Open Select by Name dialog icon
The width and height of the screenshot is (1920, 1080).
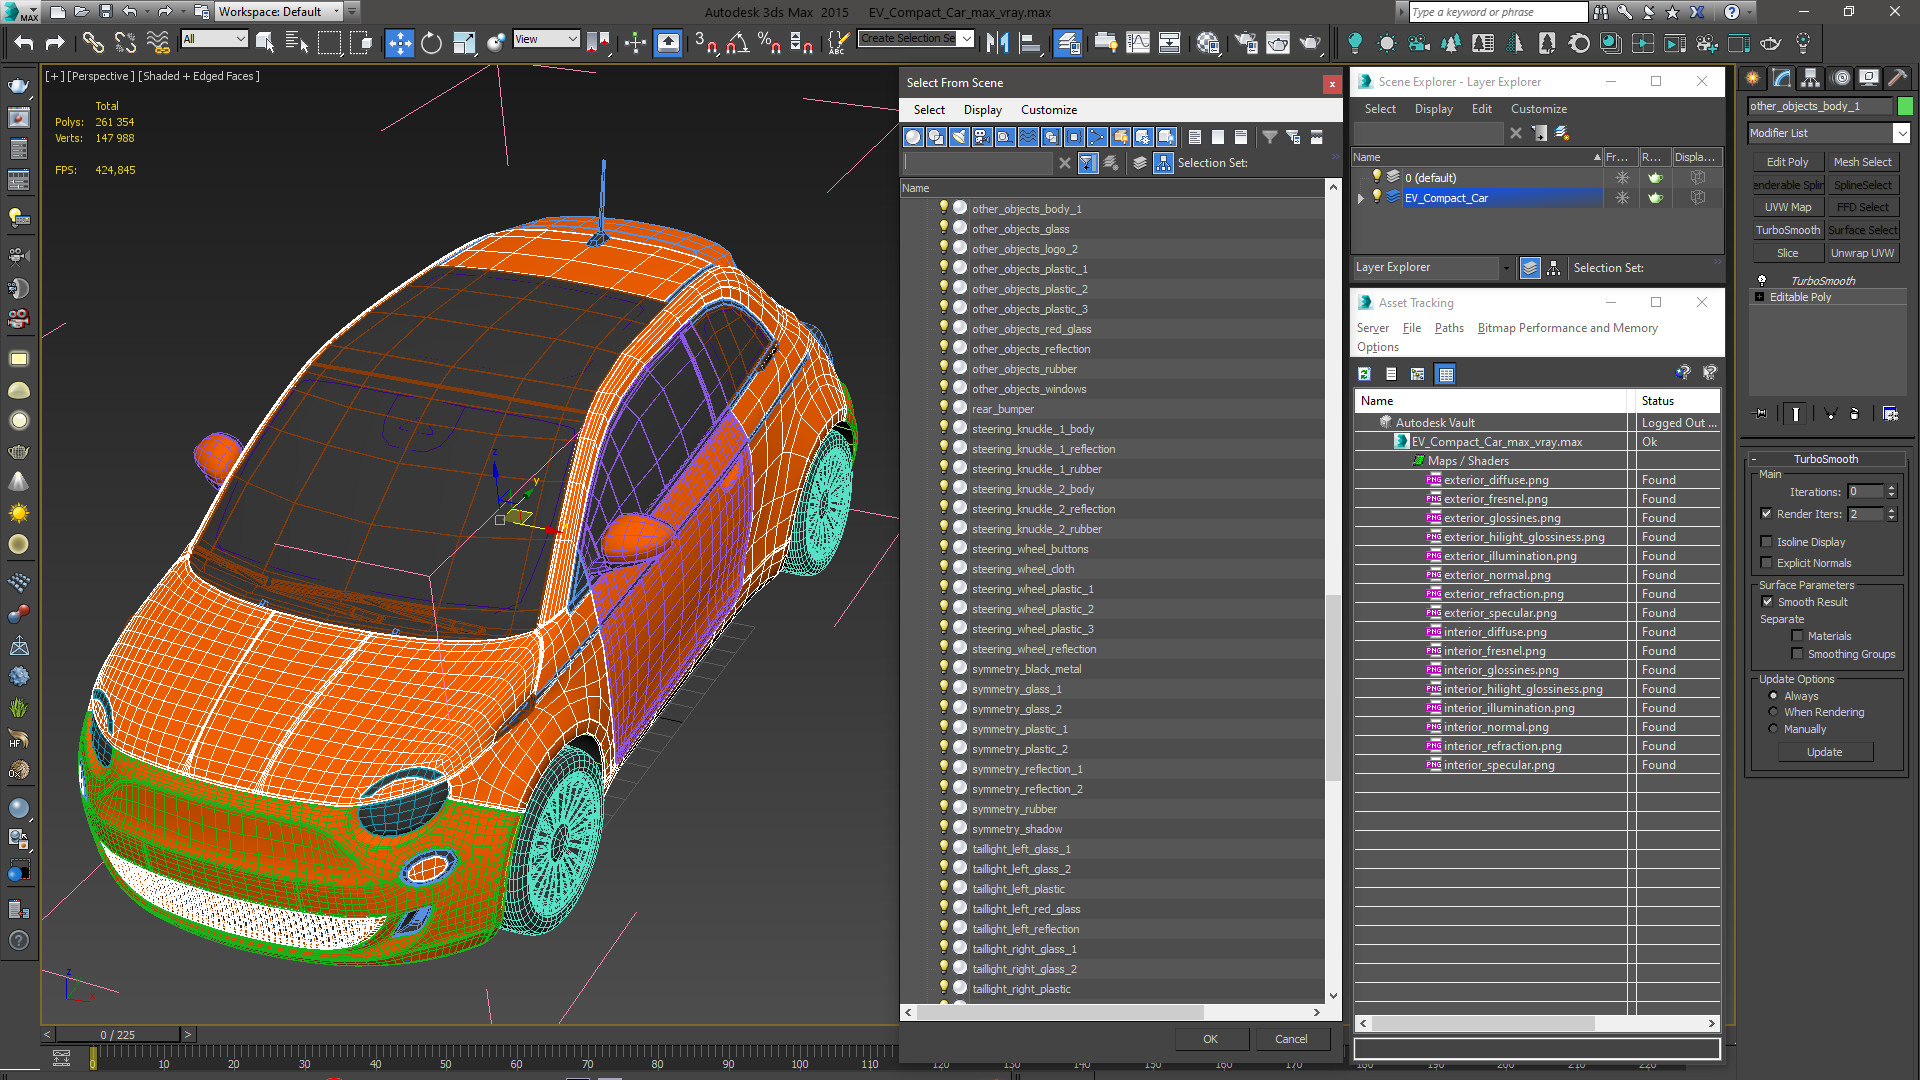point(297,42)
